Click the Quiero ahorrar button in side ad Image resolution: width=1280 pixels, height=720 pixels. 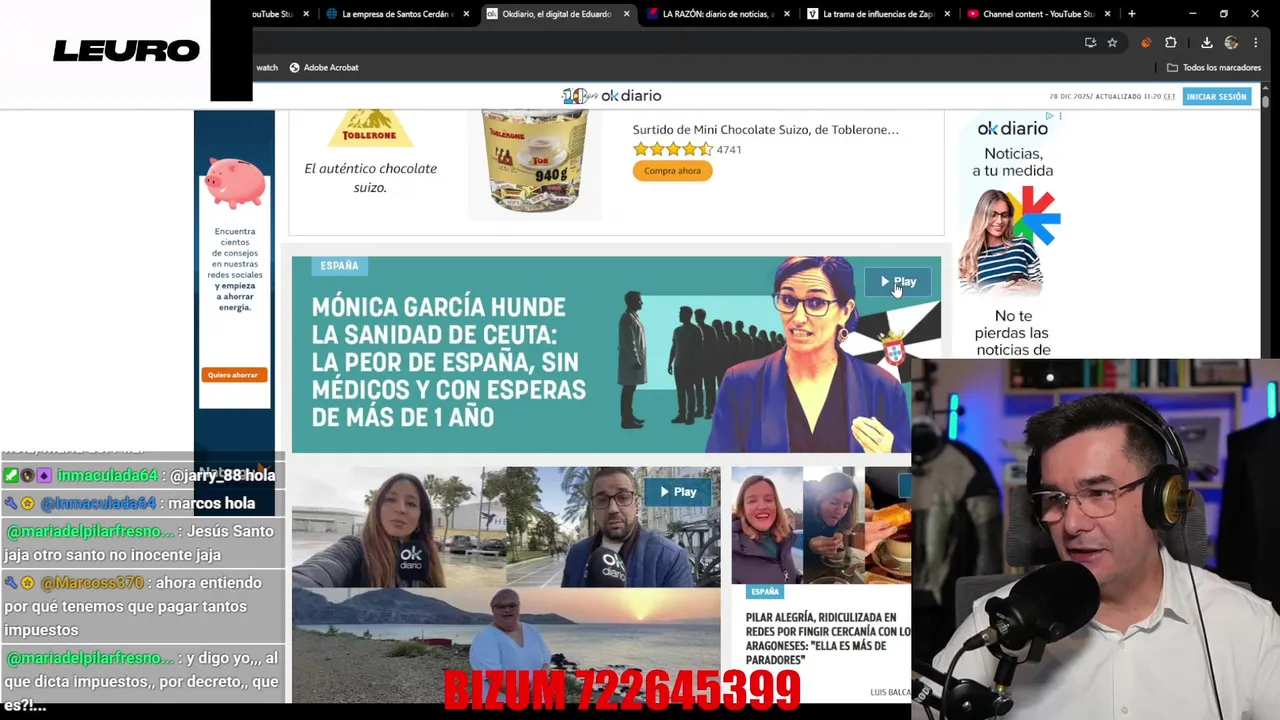click(x=233, y=375)
